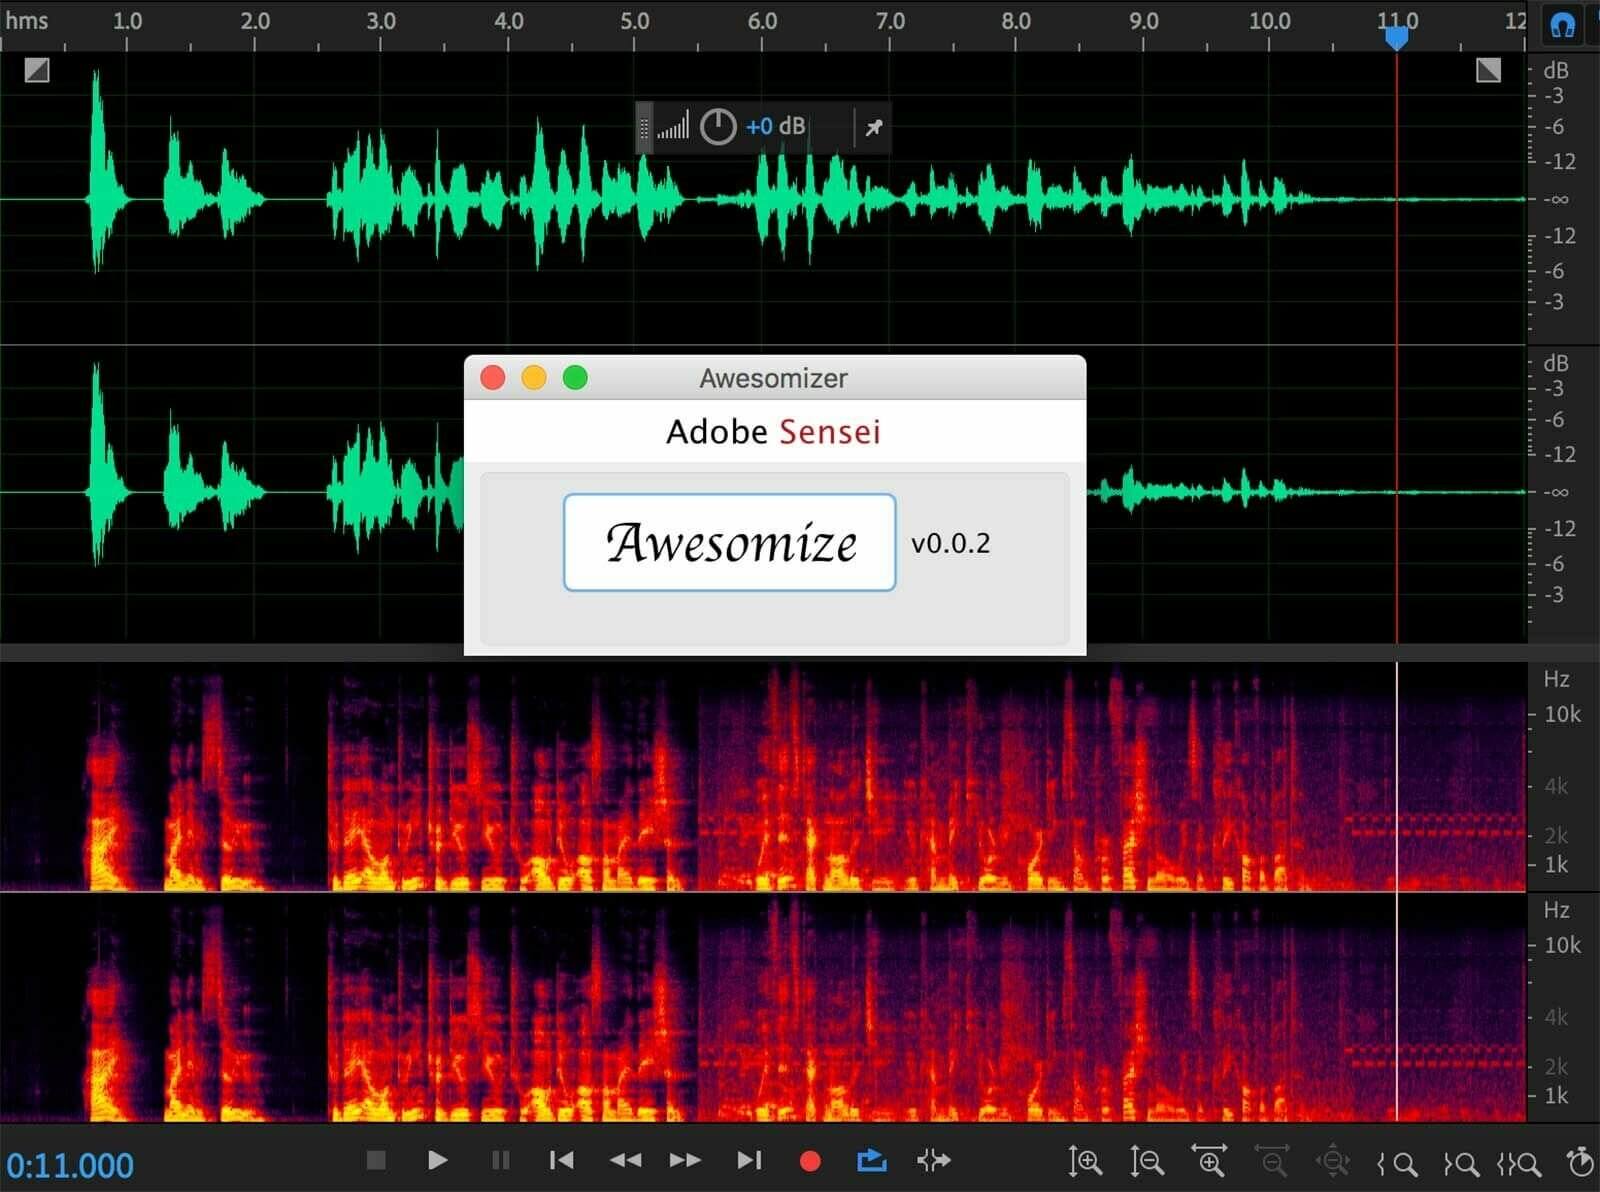Zoom in time
Screen dimensions: 1600x1192
point(1208,1162)
